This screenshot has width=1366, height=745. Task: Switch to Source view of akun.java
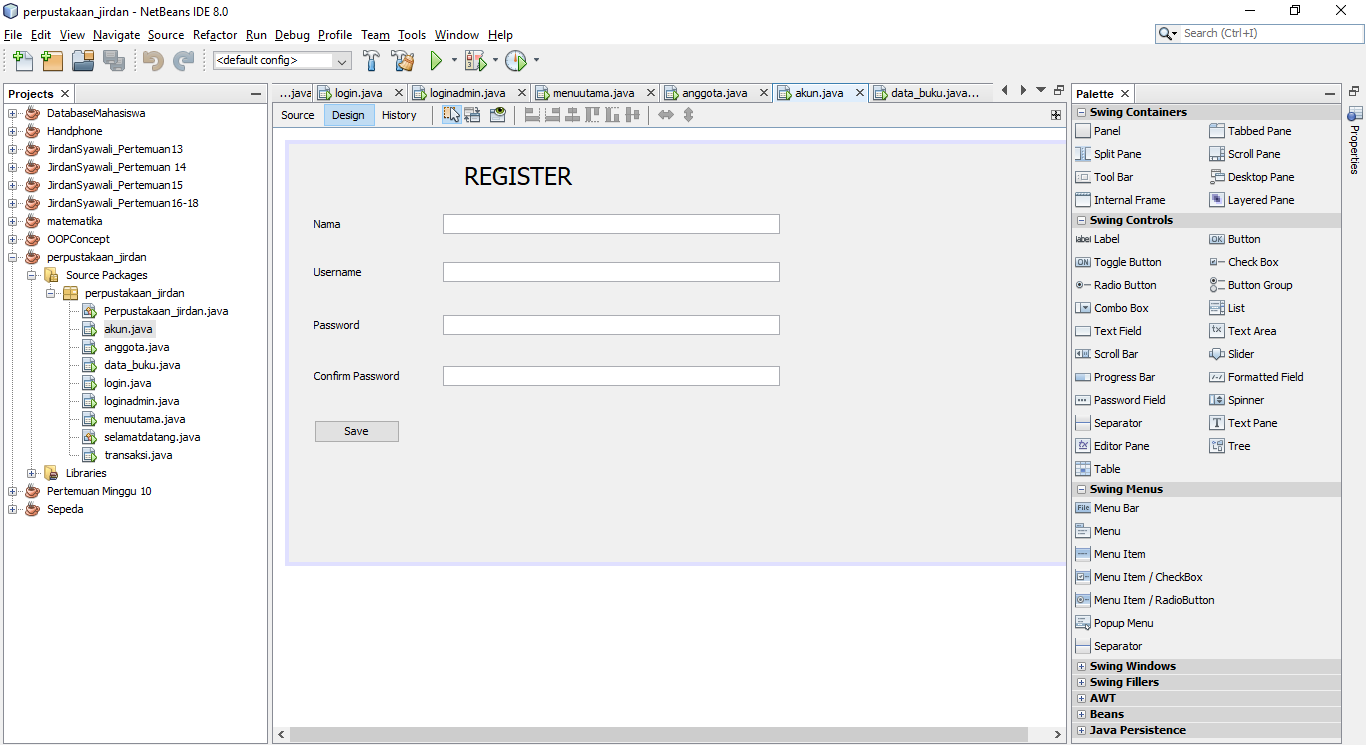click(x=297, y=115)
